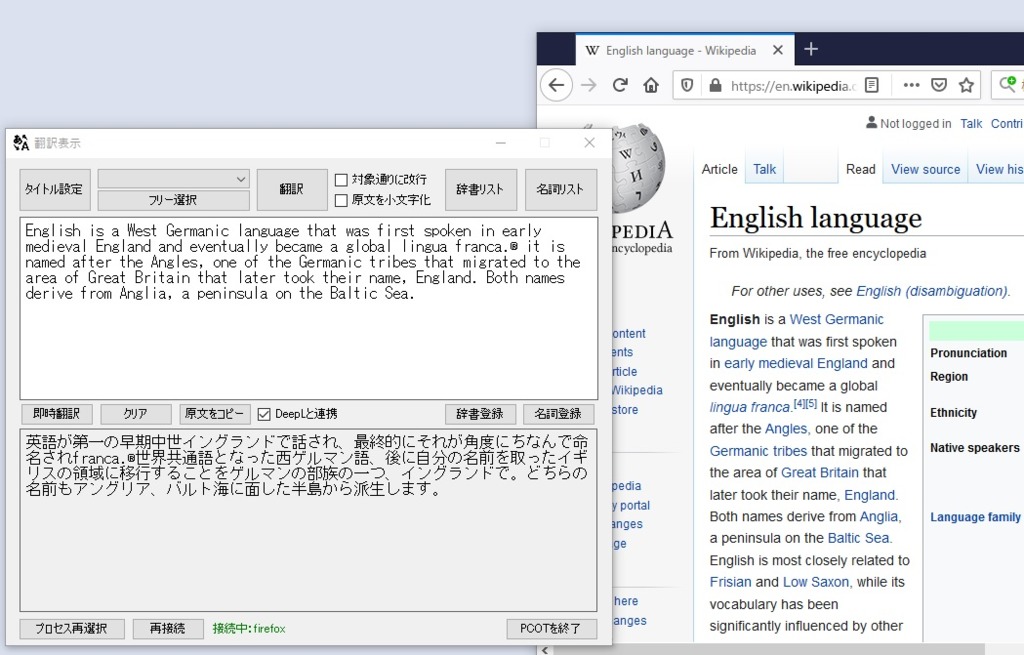Follow the Frisian link

tap(731, 582)
